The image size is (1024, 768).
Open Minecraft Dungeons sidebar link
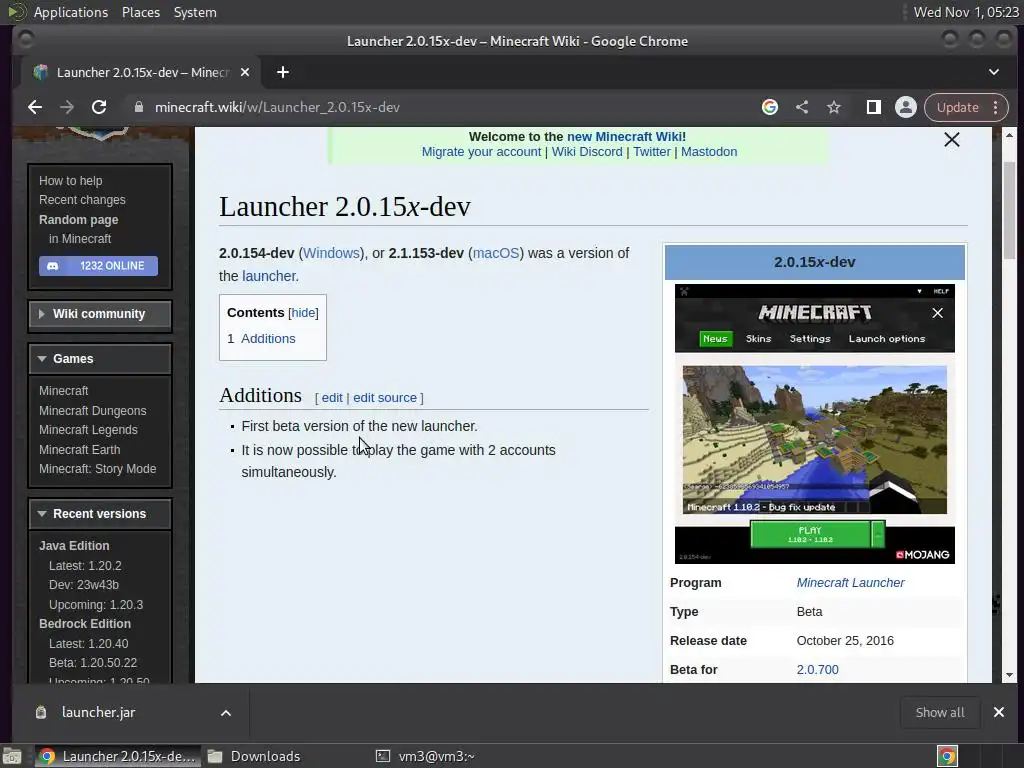pos(93,411)
